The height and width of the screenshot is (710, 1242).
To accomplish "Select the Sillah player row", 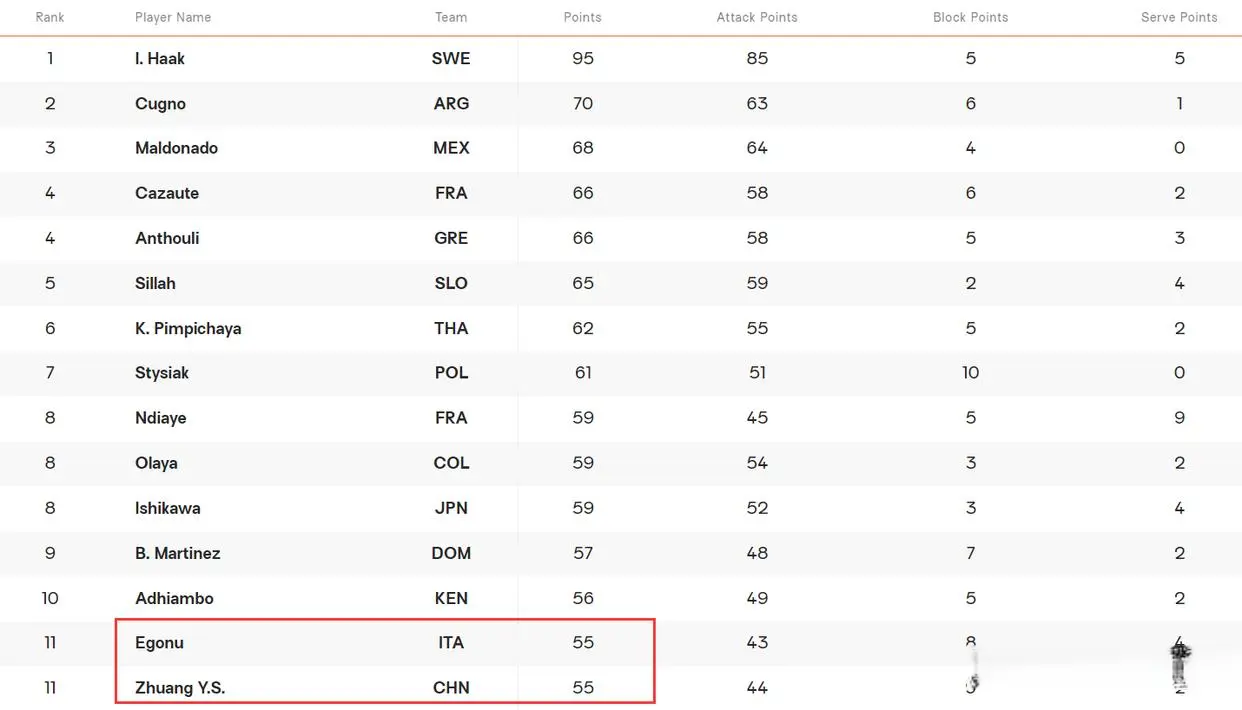I will click(x=621, y=283).
